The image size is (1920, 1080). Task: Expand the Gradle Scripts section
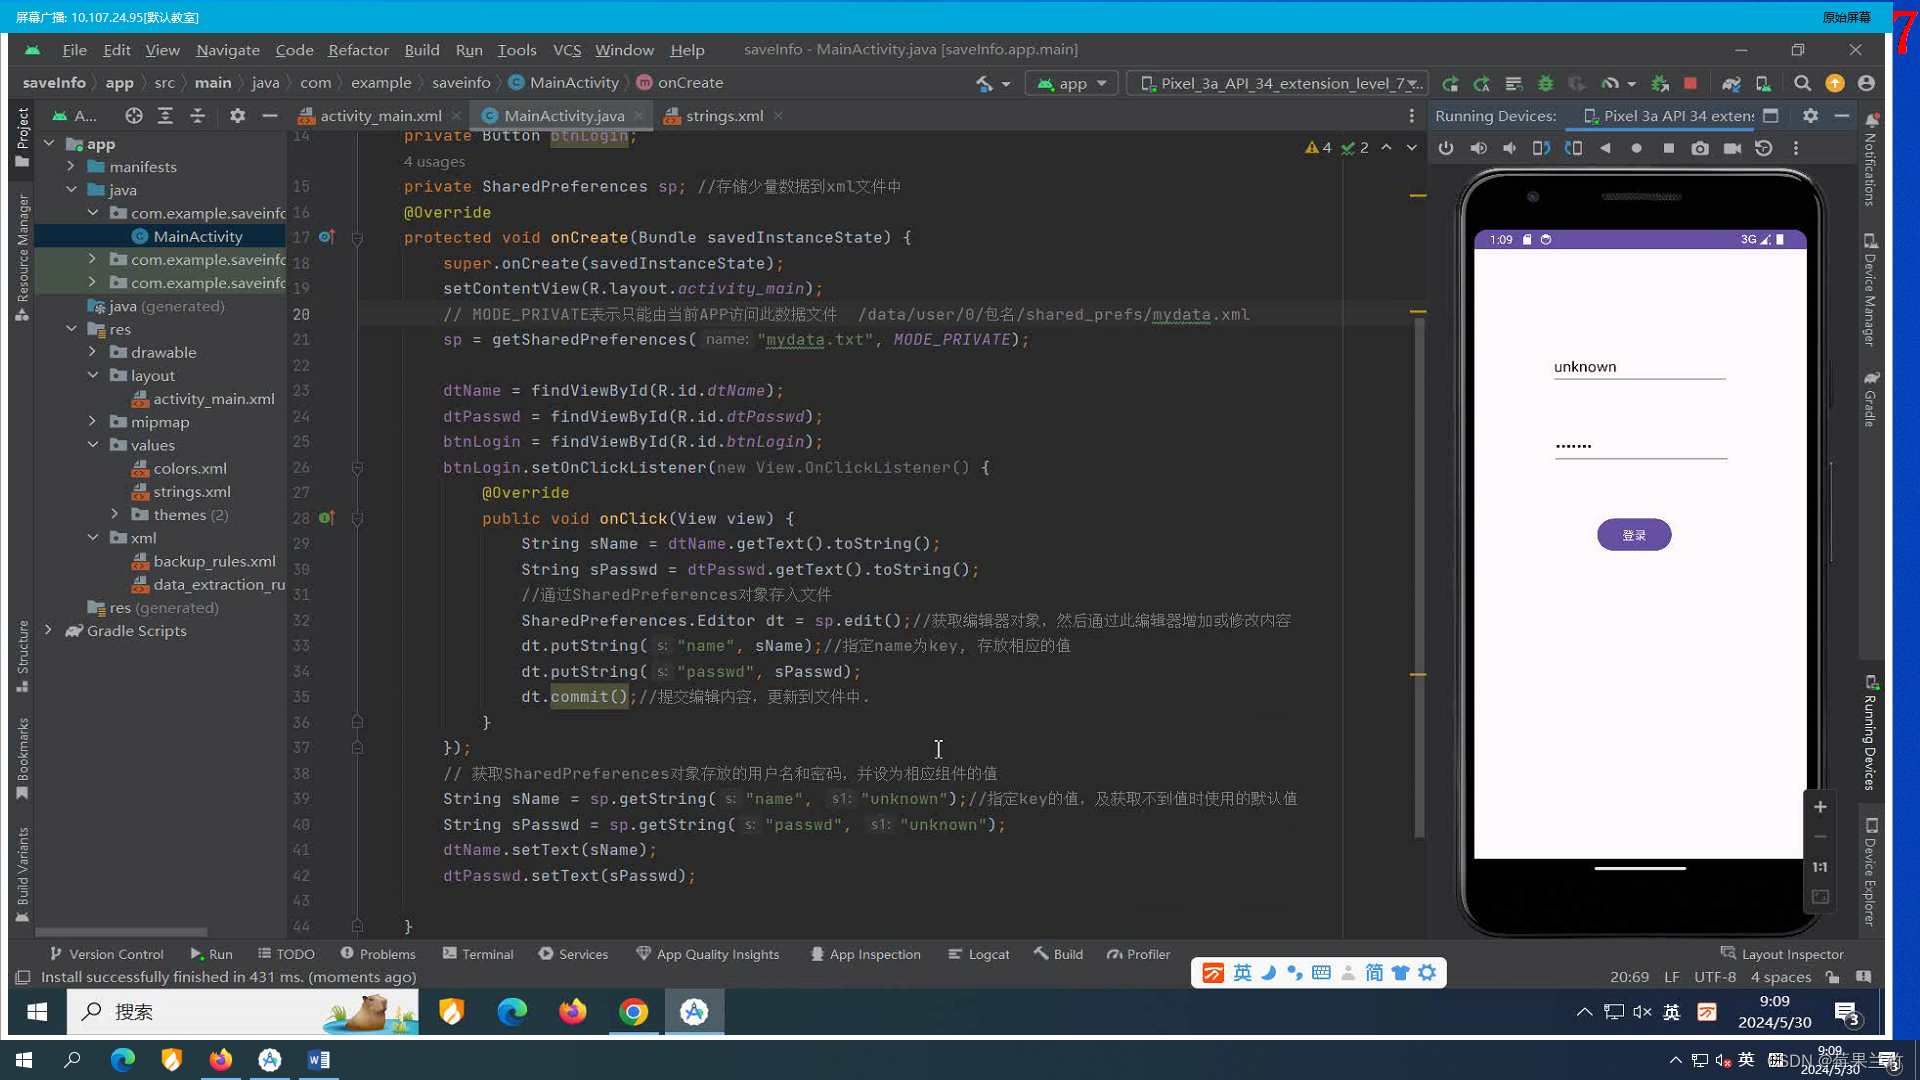coord(47,630)
